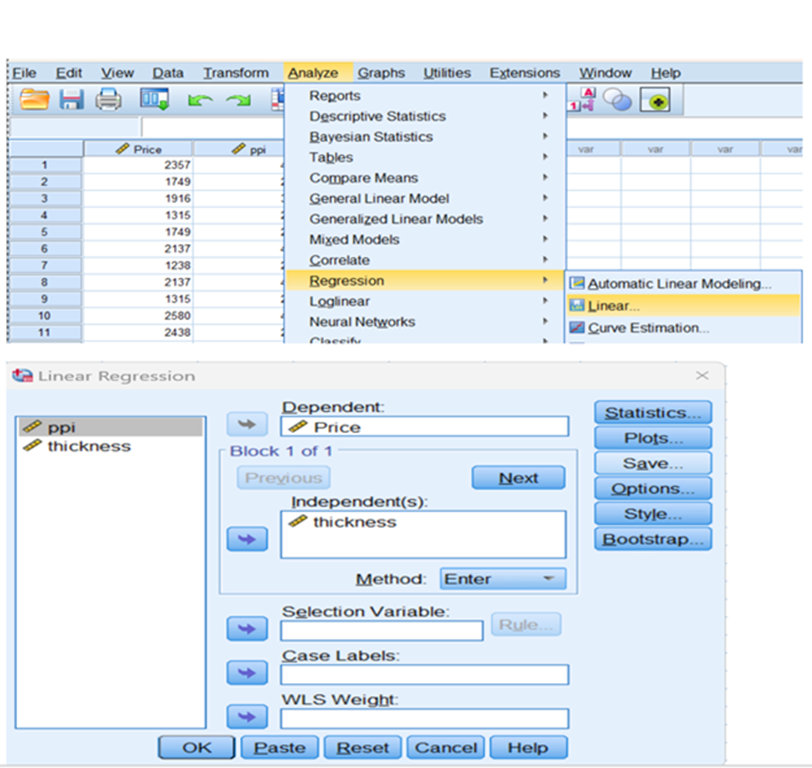
Task: Open the Recall recently used dialogs icon
Action: (154, 99)
